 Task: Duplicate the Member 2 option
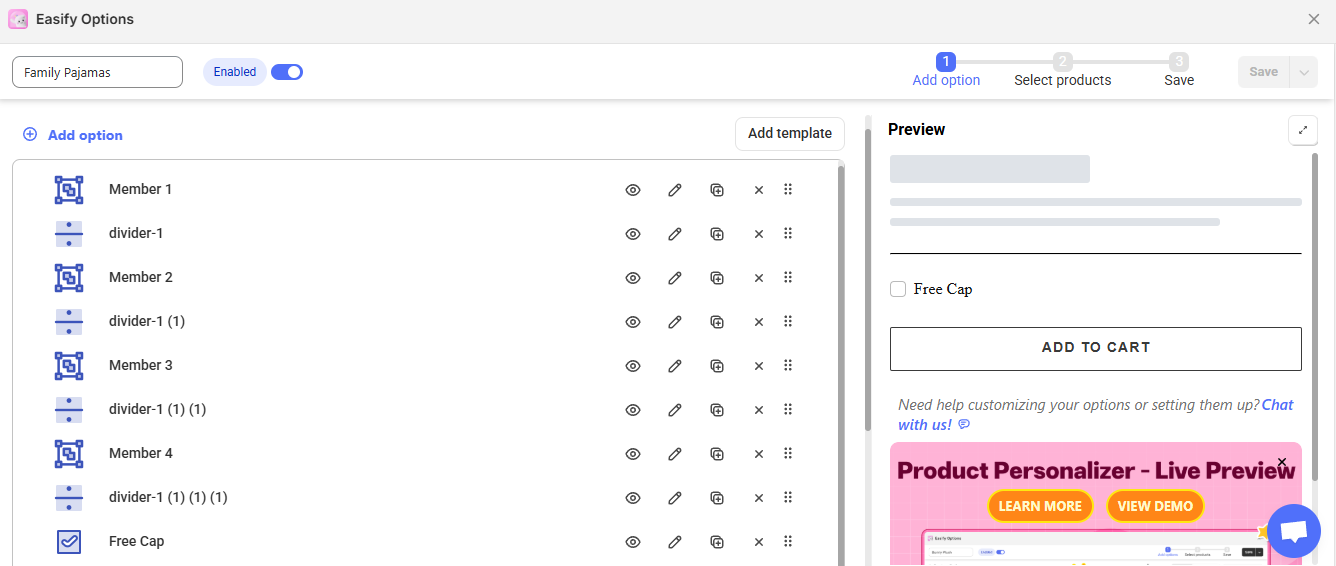[x=717, y=278]
